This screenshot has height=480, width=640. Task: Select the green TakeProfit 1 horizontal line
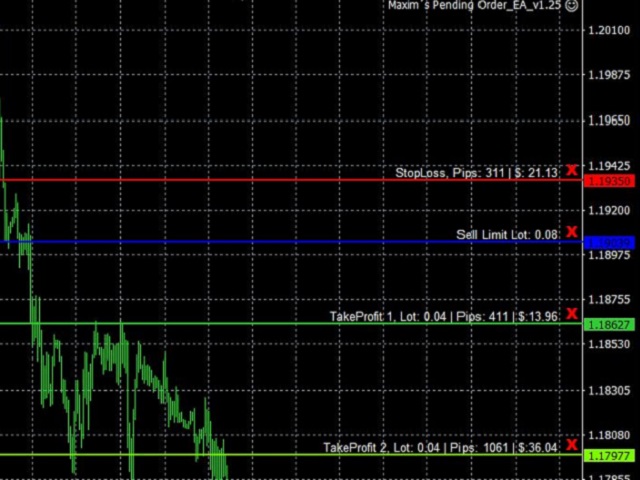pyautogui.click(x=291, y=324)
